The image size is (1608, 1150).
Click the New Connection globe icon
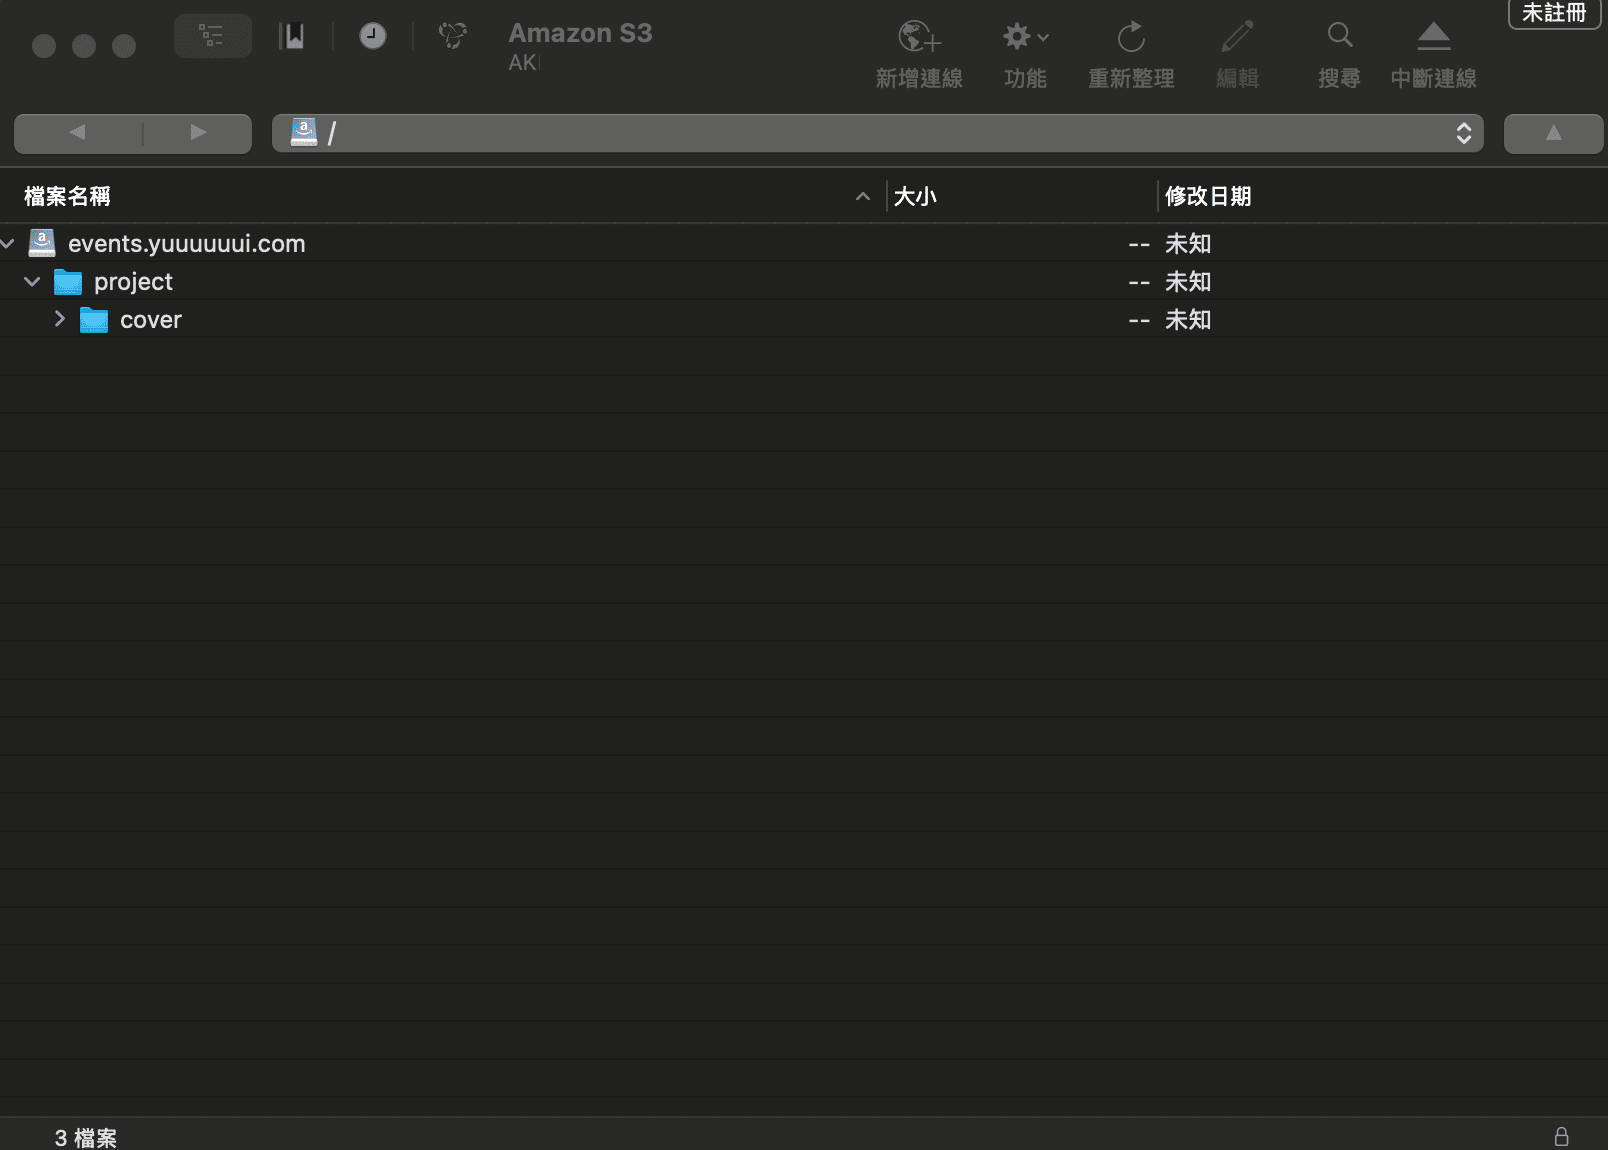click(x=918, y=38)
